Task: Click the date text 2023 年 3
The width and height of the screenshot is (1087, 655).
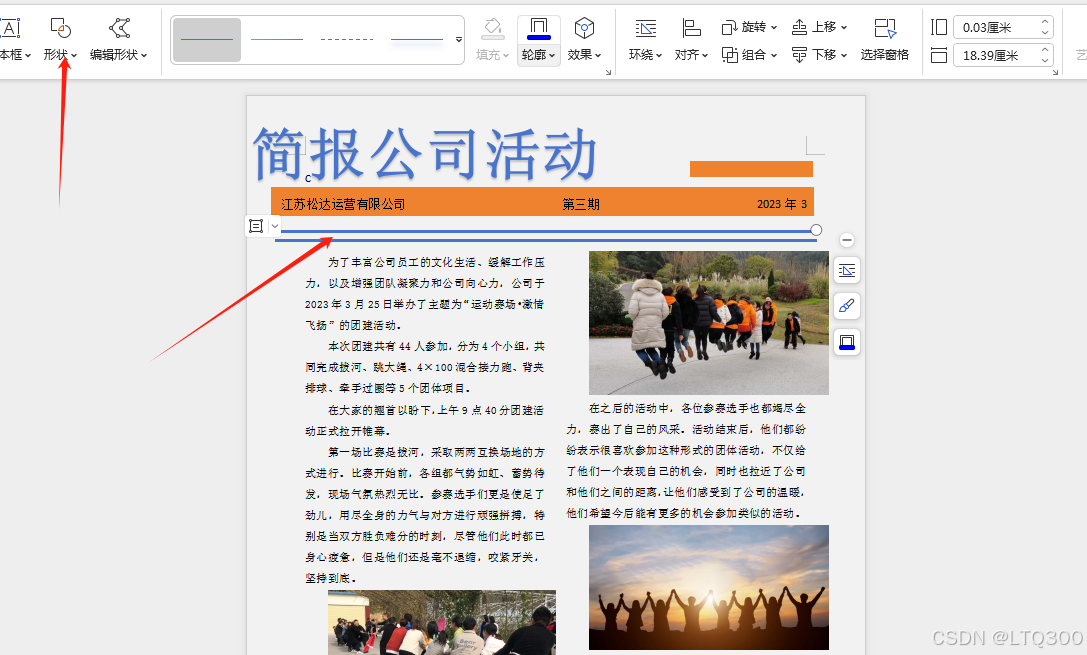Action: tap(782, 204)
